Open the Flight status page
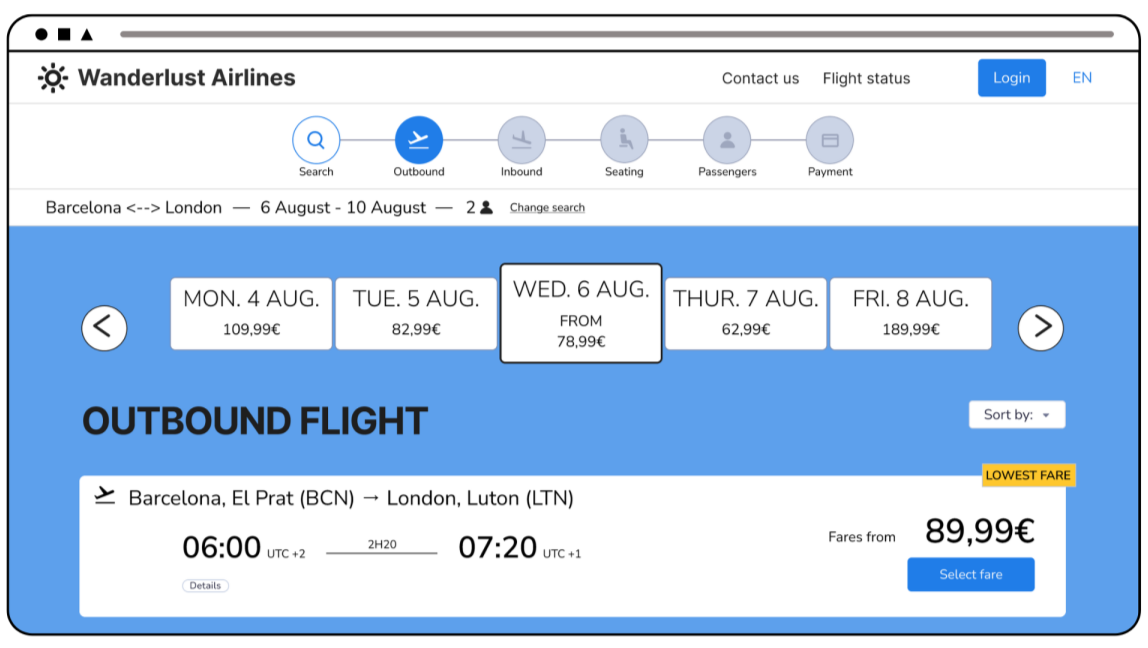 coord(866,78)
